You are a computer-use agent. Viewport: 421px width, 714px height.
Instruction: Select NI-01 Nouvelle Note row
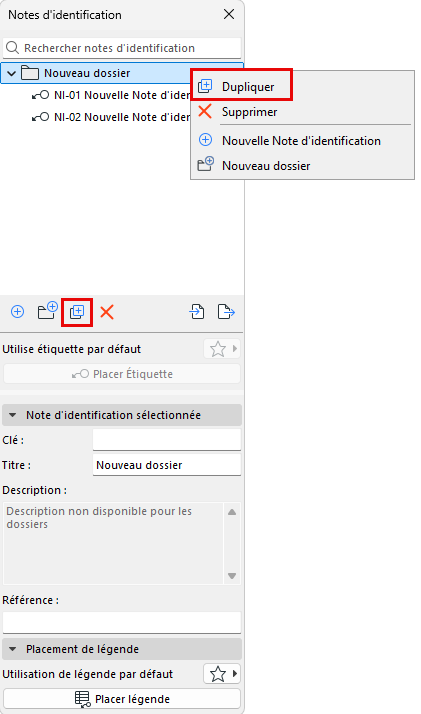[111, 95]
